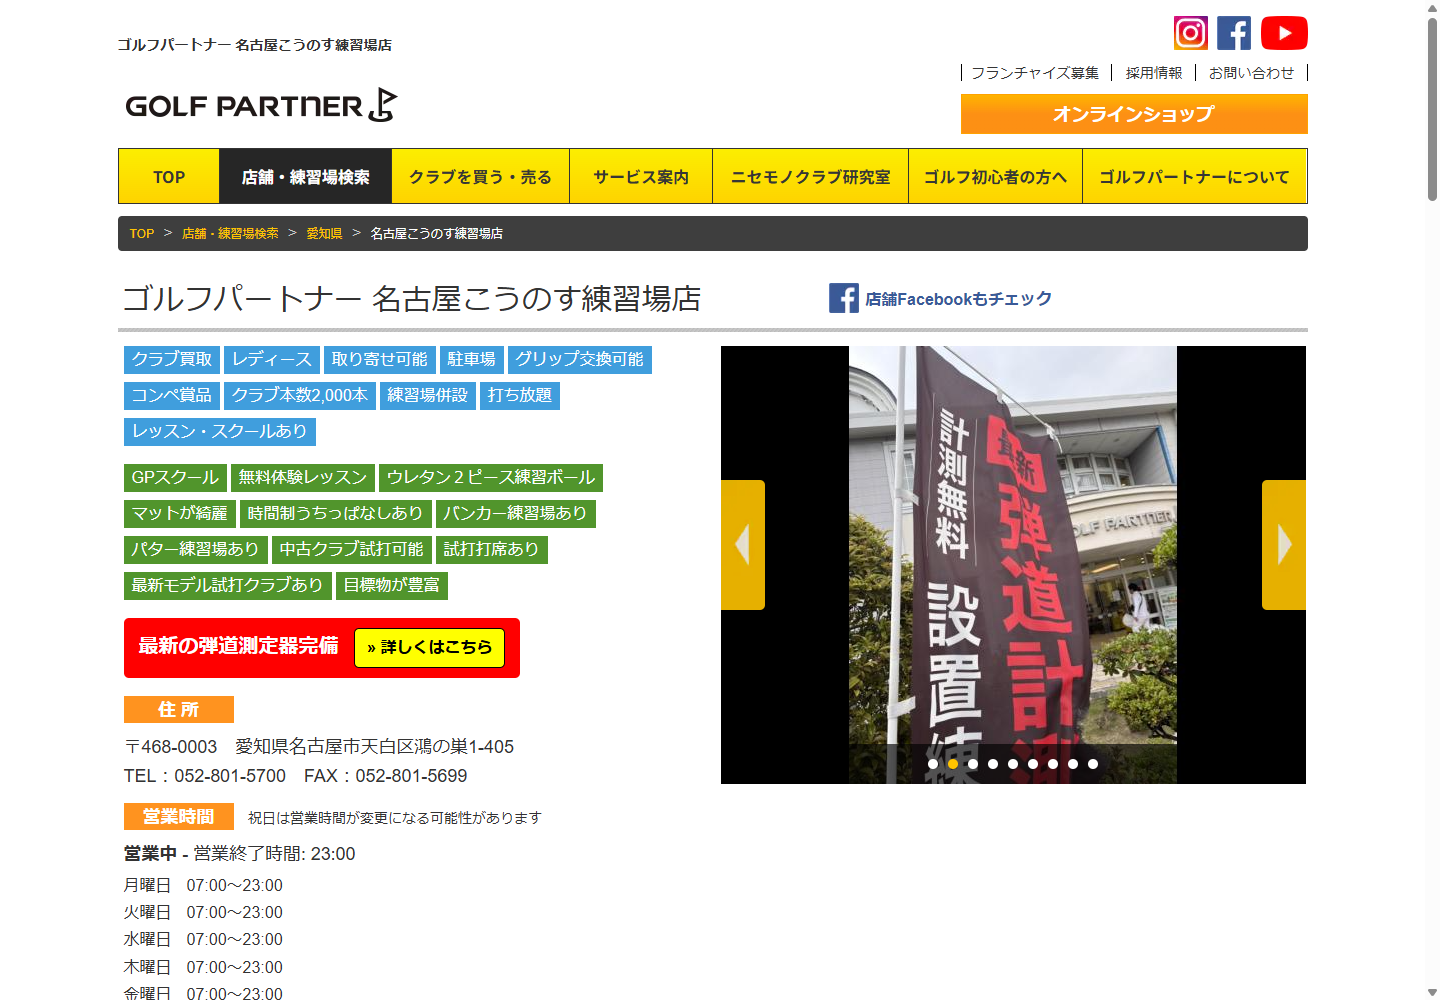Click the 目標物が豊富 green tag

click(392, 586)
